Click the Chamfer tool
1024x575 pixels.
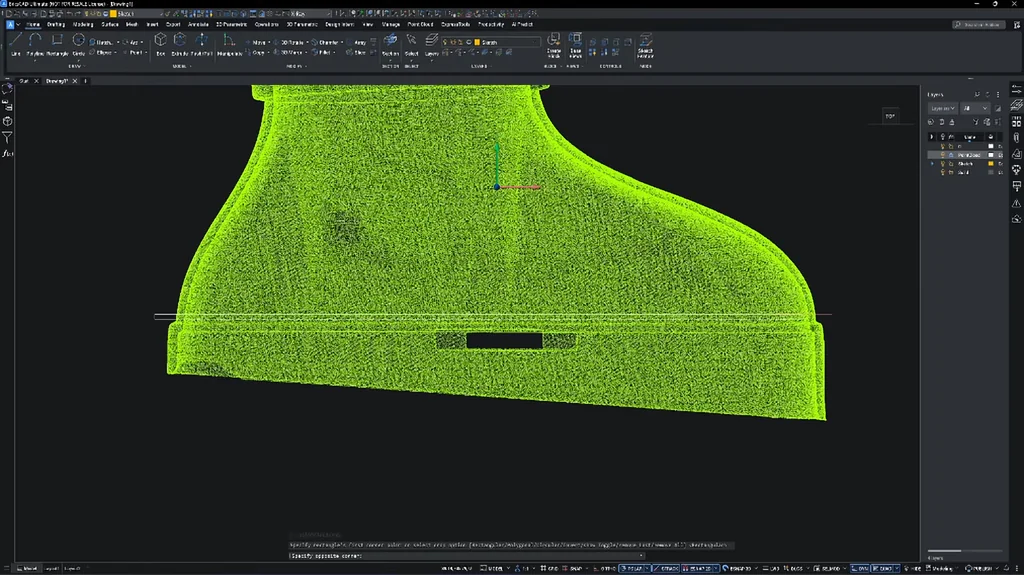[327, 42]
